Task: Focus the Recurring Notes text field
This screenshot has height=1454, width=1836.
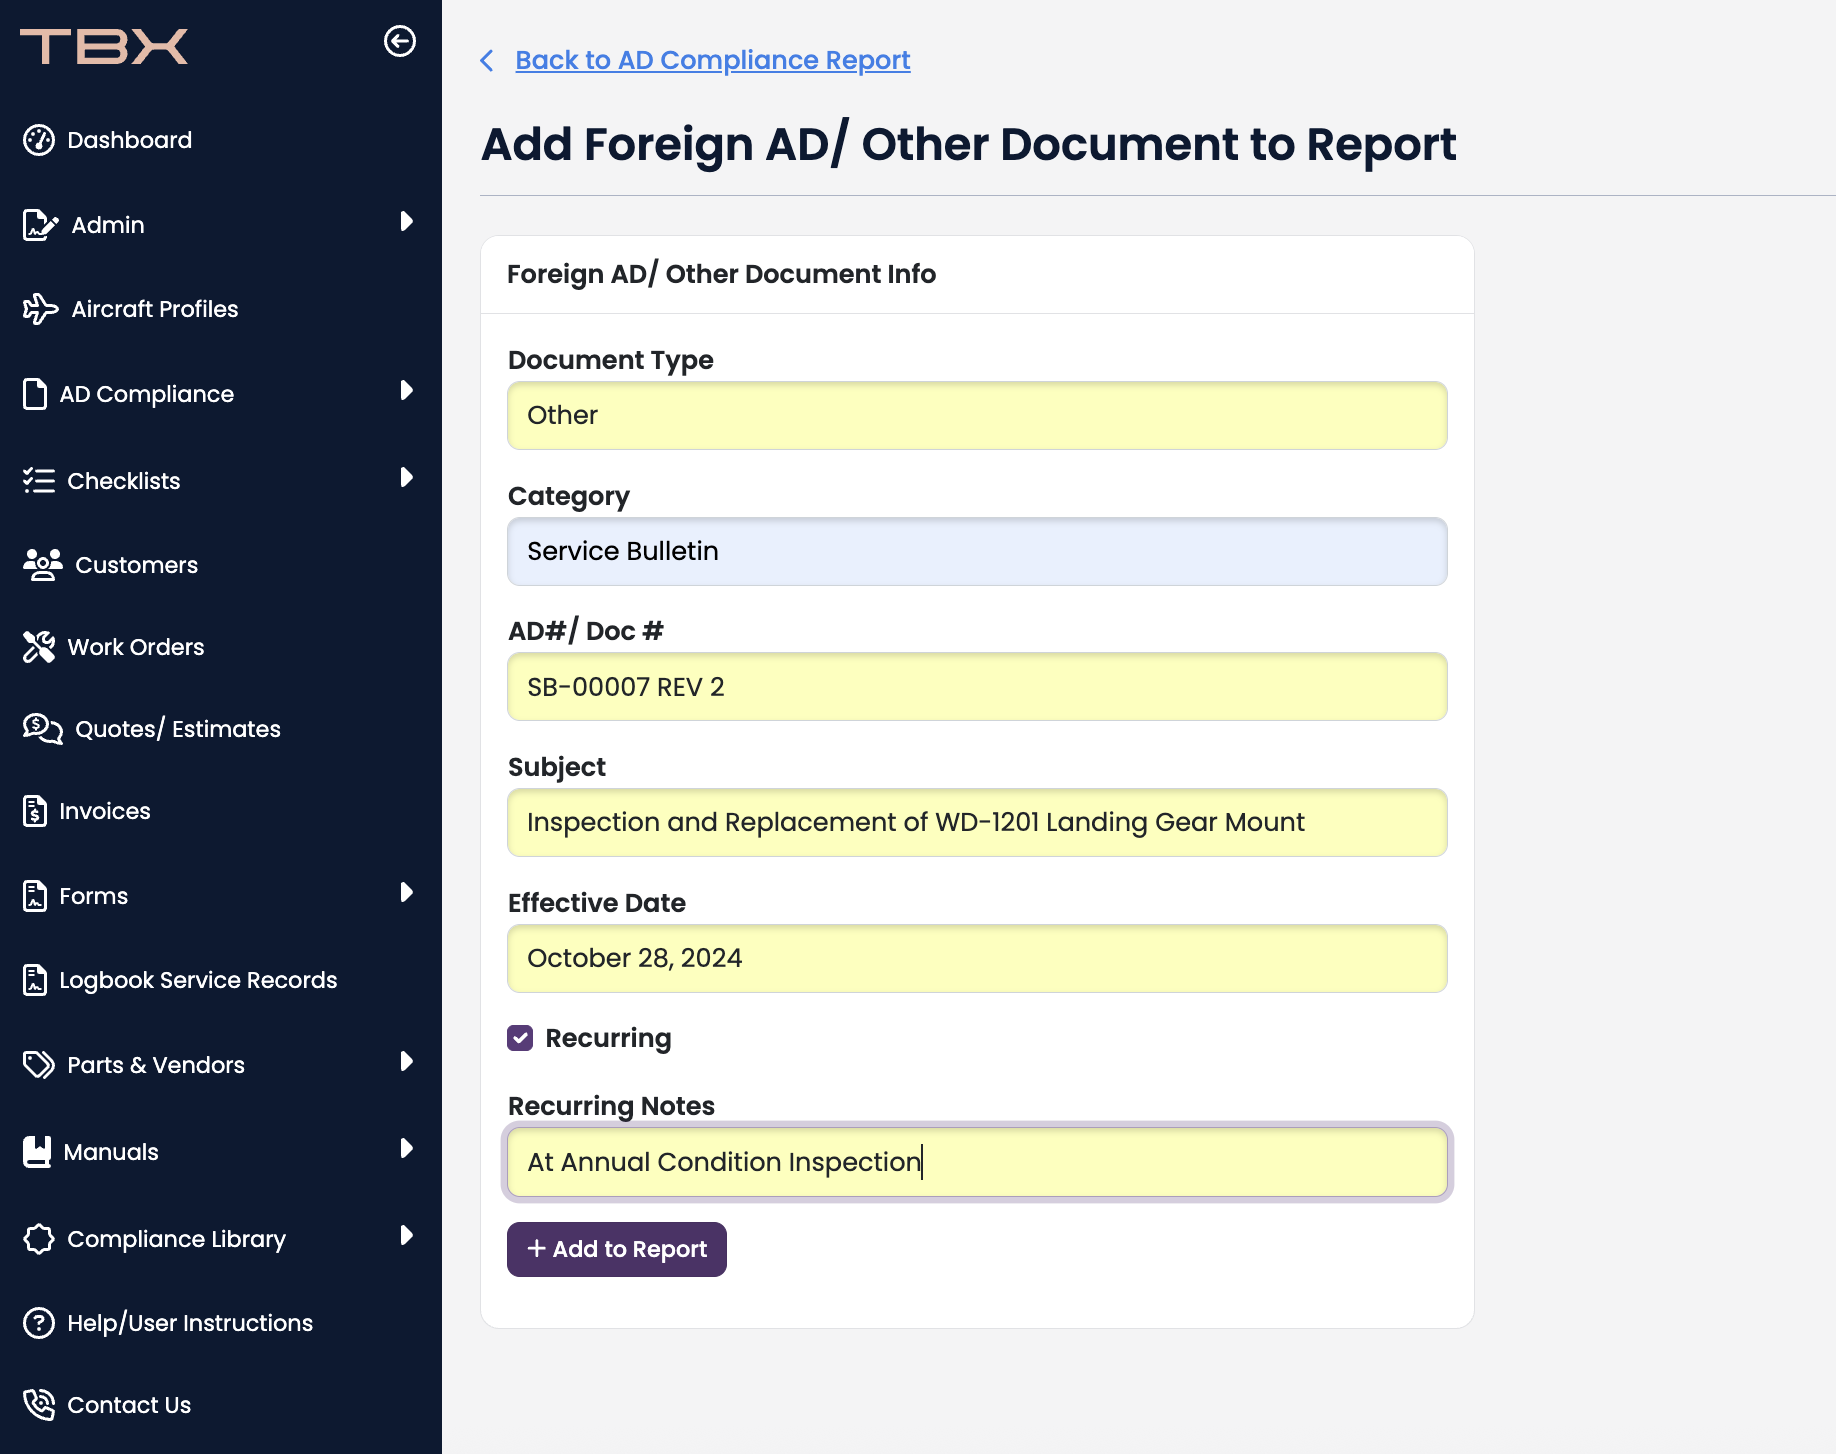Action: (x=977, y=1162)
